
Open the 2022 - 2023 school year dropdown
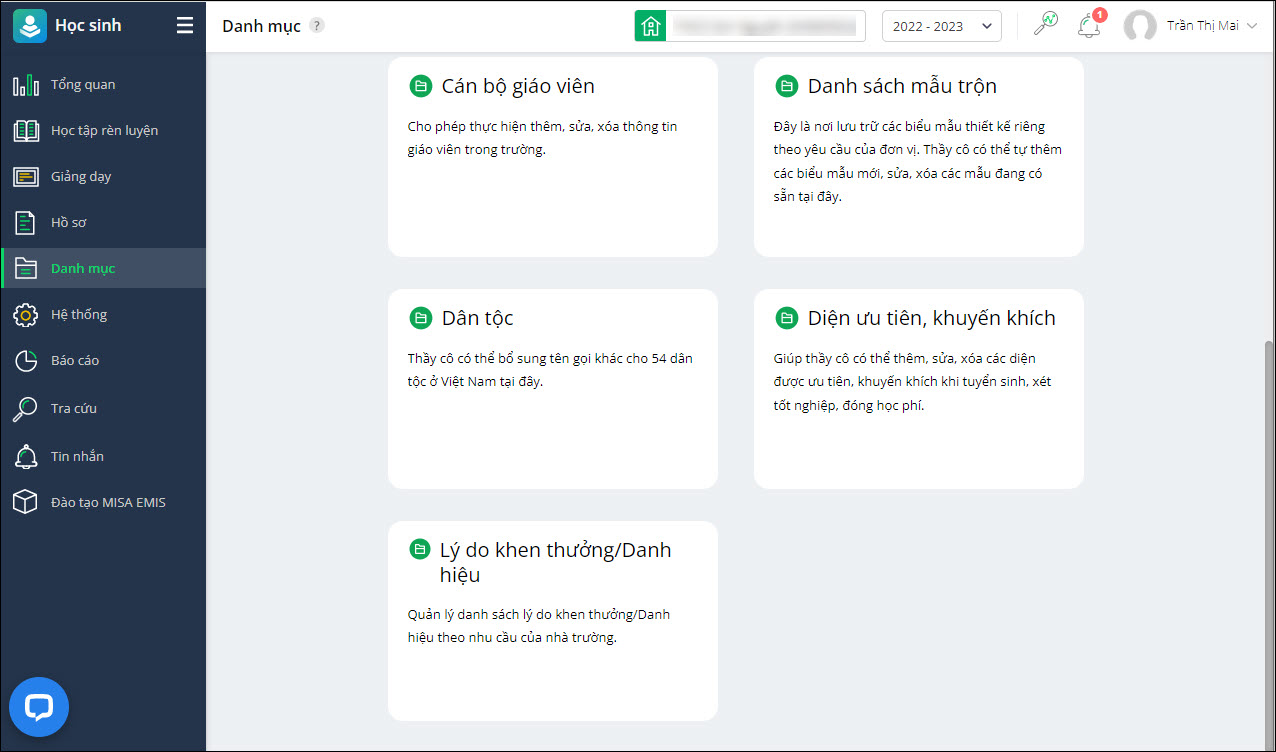coord(941,26)
